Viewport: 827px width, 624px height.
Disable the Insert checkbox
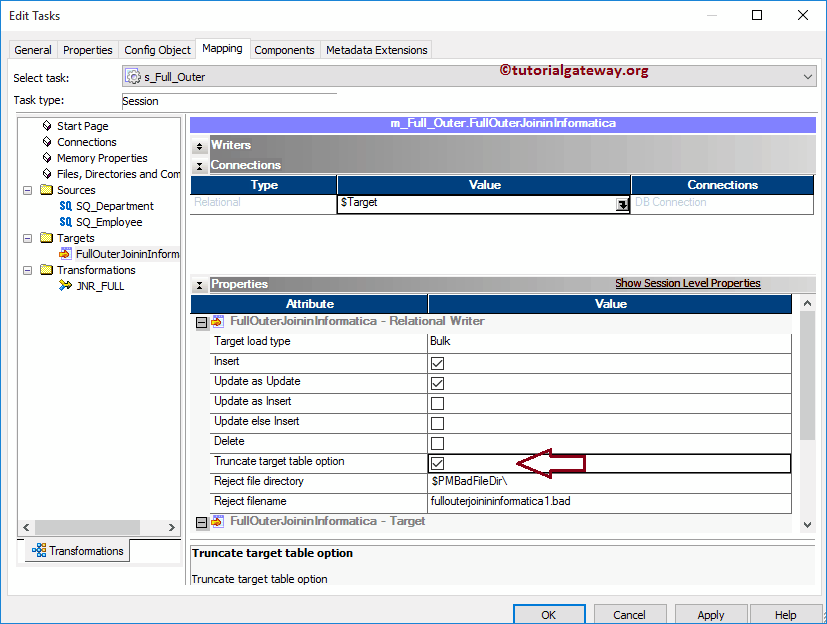coord(437,363)
